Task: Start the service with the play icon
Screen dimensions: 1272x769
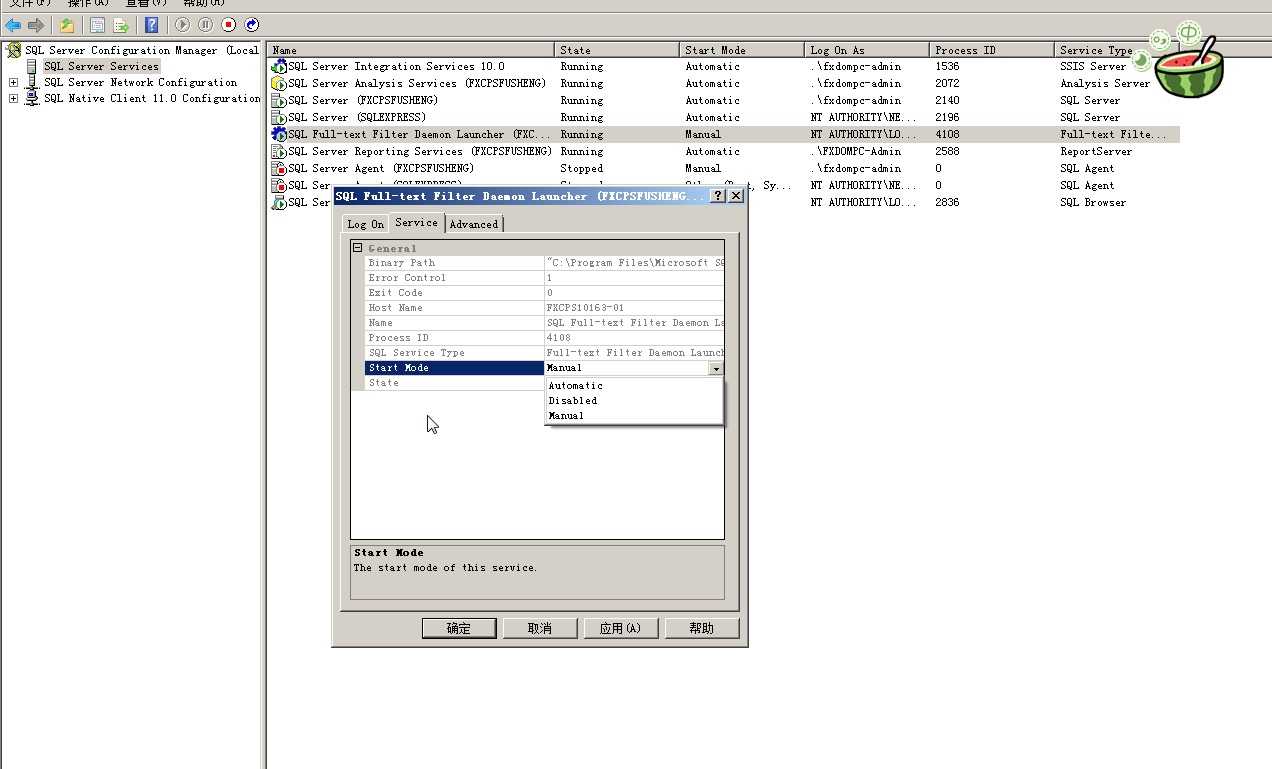Action: click(x=183, y=25)
